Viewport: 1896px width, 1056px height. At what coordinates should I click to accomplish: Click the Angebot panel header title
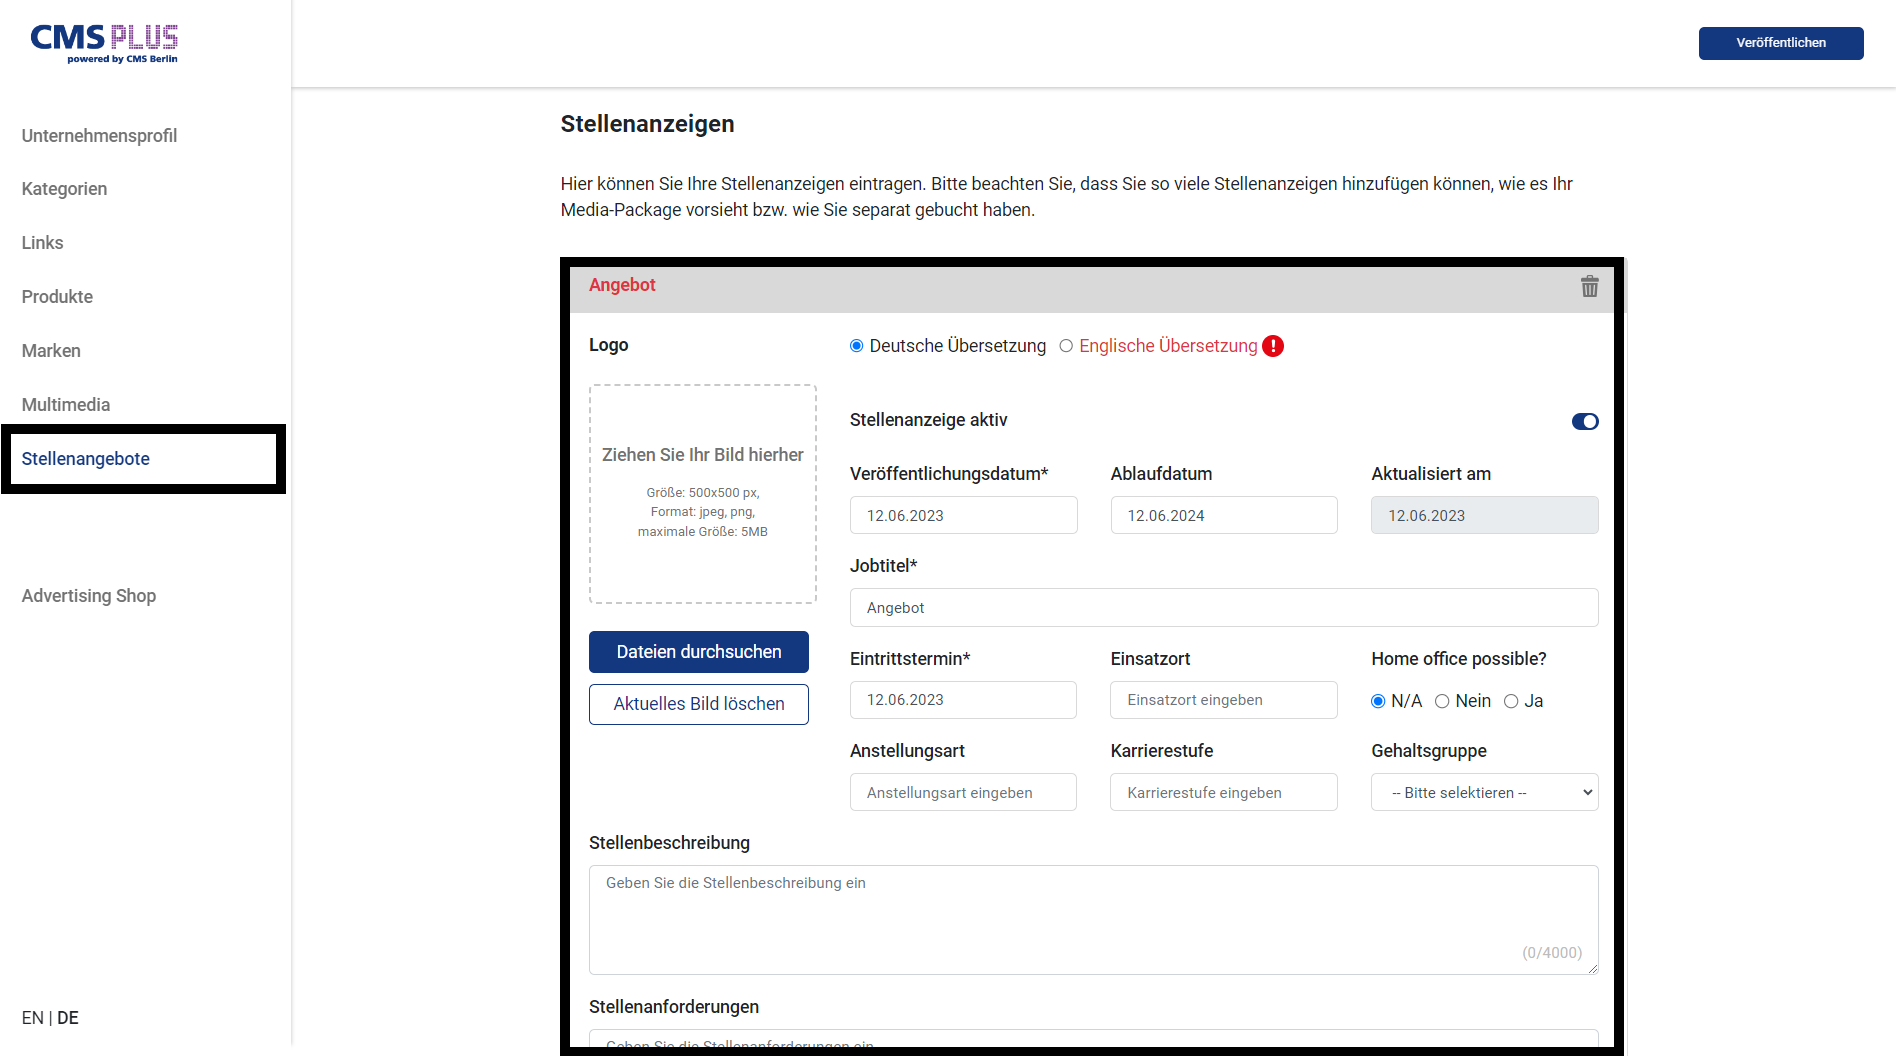coord(622,285)
